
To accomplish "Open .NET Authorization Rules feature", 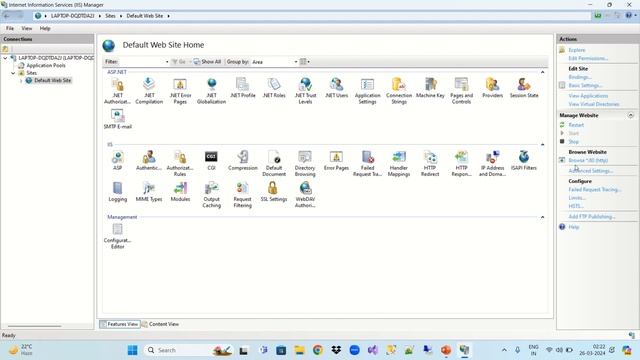I will coord(118,91).
